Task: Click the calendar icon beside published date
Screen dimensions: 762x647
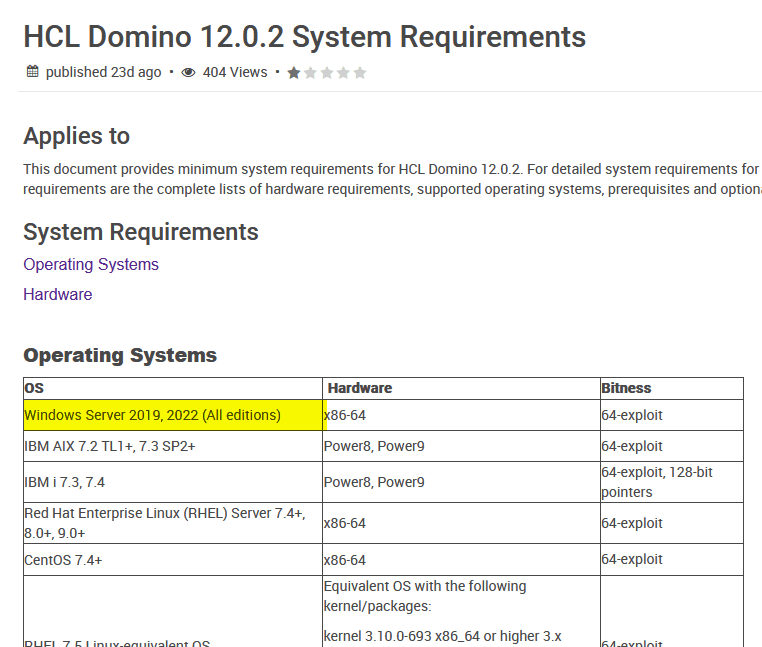Action: pos(33,71)
